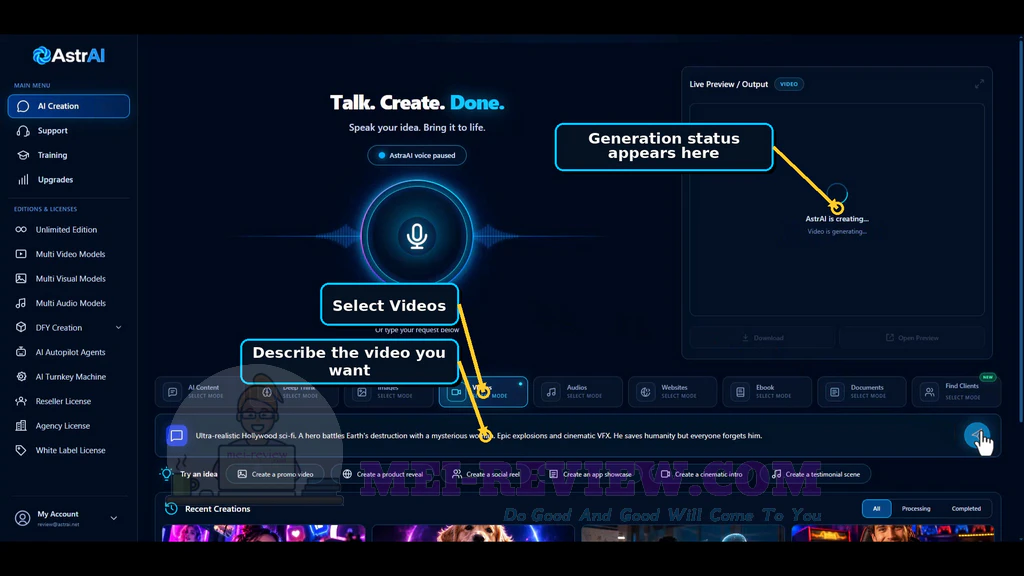Choose the "Create a cinematic intro" idea

[x=701, y=474]
